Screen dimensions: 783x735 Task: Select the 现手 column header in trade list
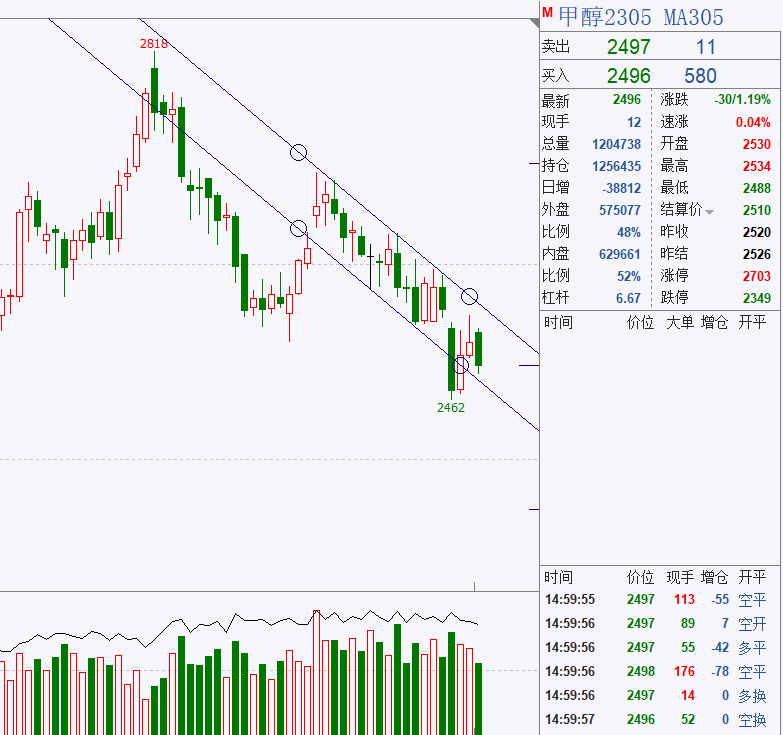coord(681,577)
